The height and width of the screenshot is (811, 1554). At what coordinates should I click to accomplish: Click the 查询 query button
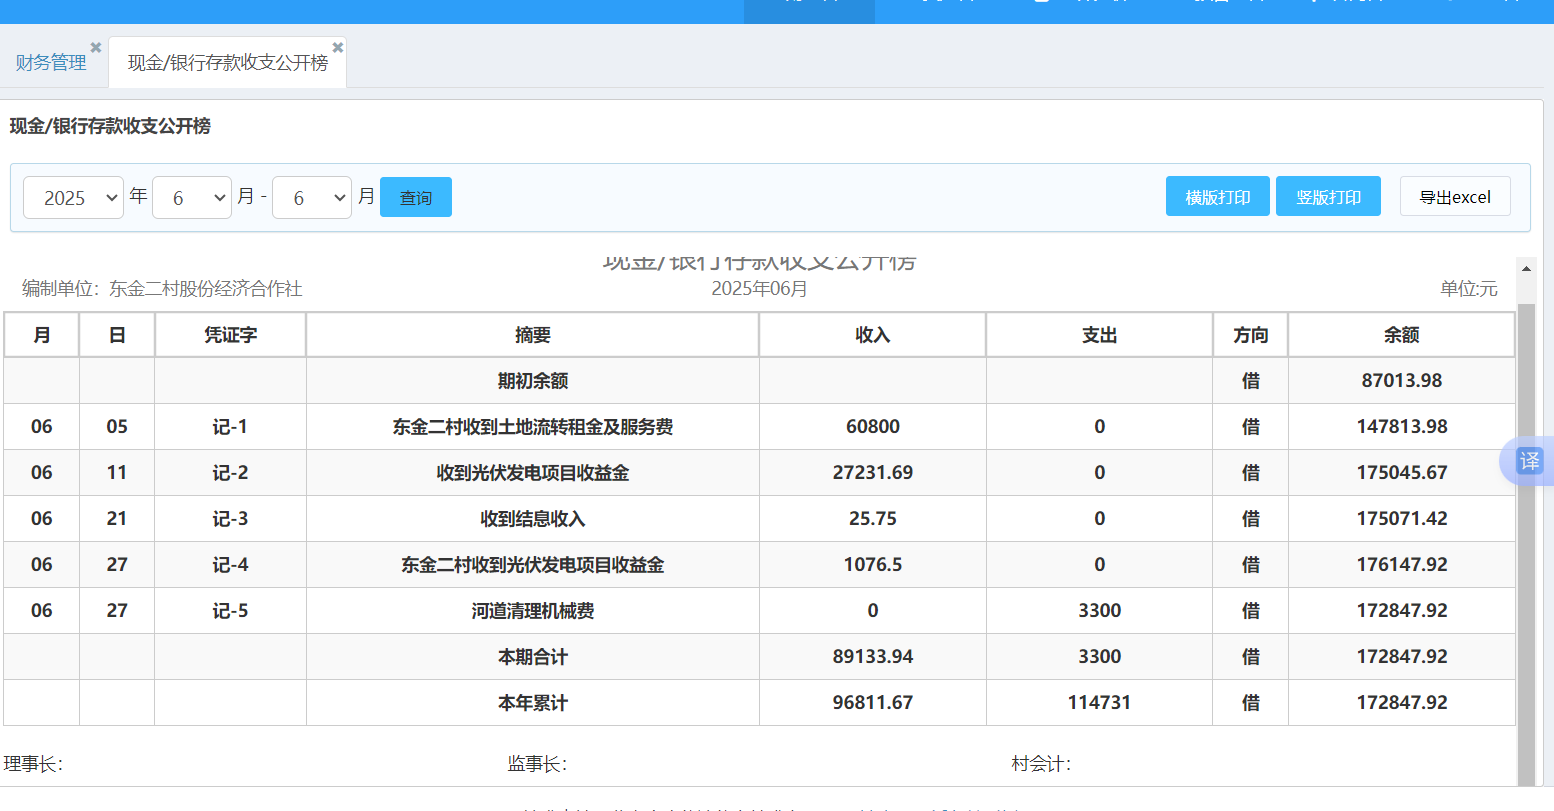416,198
